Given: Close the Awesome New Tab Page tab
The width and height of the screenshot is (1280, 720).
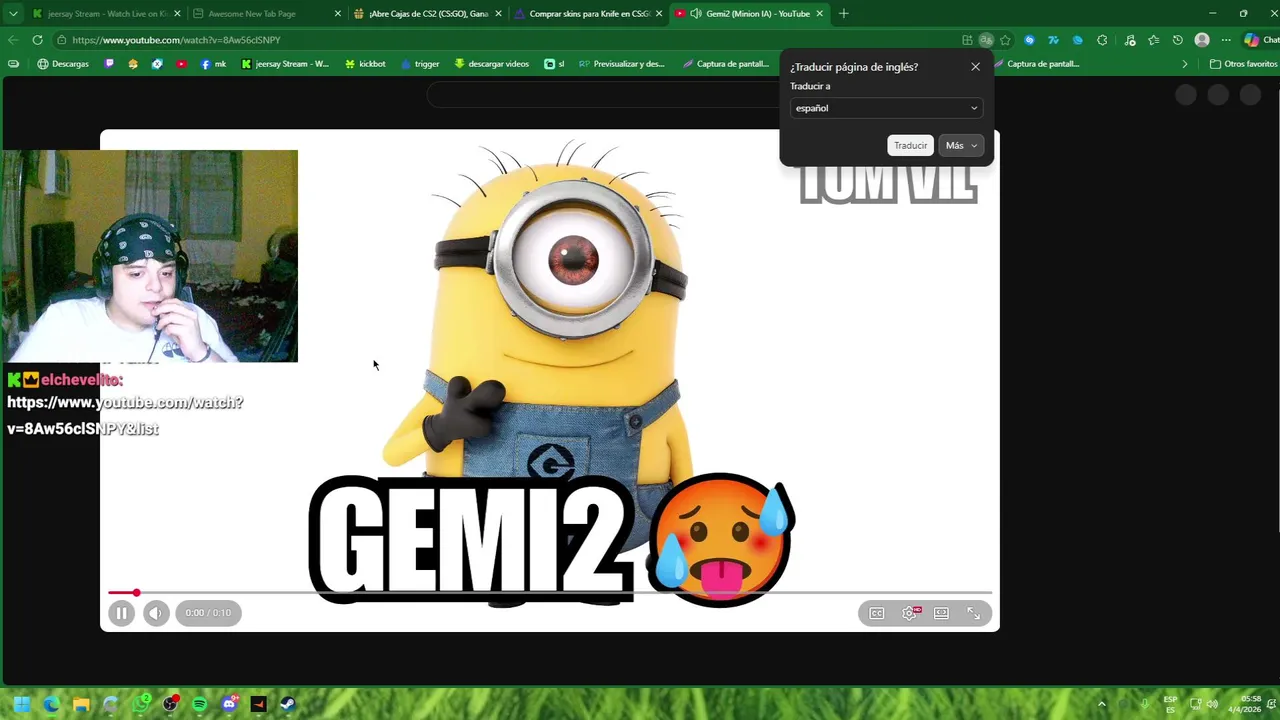Looking at the screenshot, I should coord(337,14).
